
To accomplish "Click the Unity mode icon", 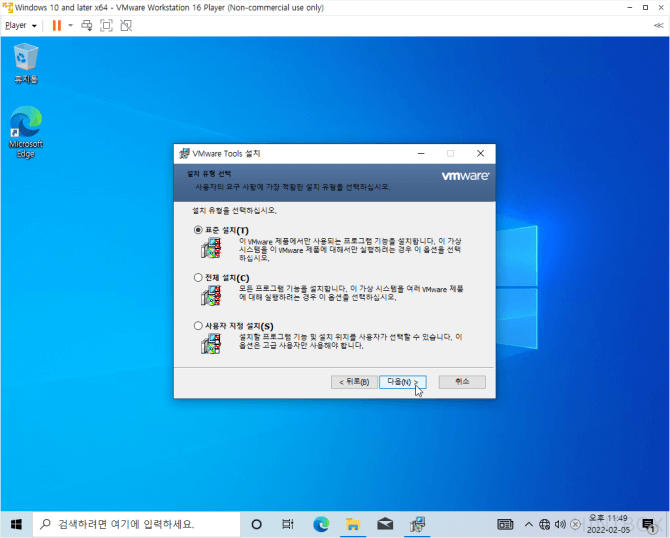I will (x=126, y=26).
